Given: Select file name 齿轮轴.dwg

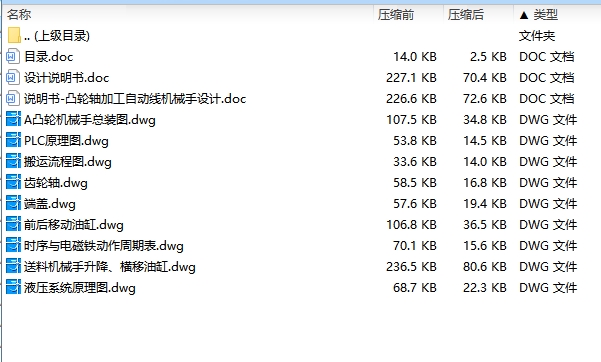Looking at the screenshot, I should pyautogui.click(x=56, y=183).
